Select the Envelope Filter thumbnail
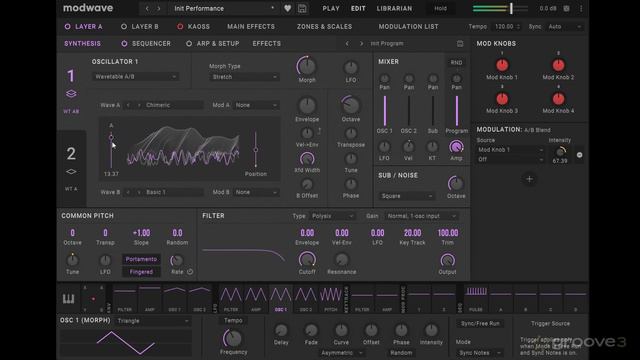 tap(124, 298)
